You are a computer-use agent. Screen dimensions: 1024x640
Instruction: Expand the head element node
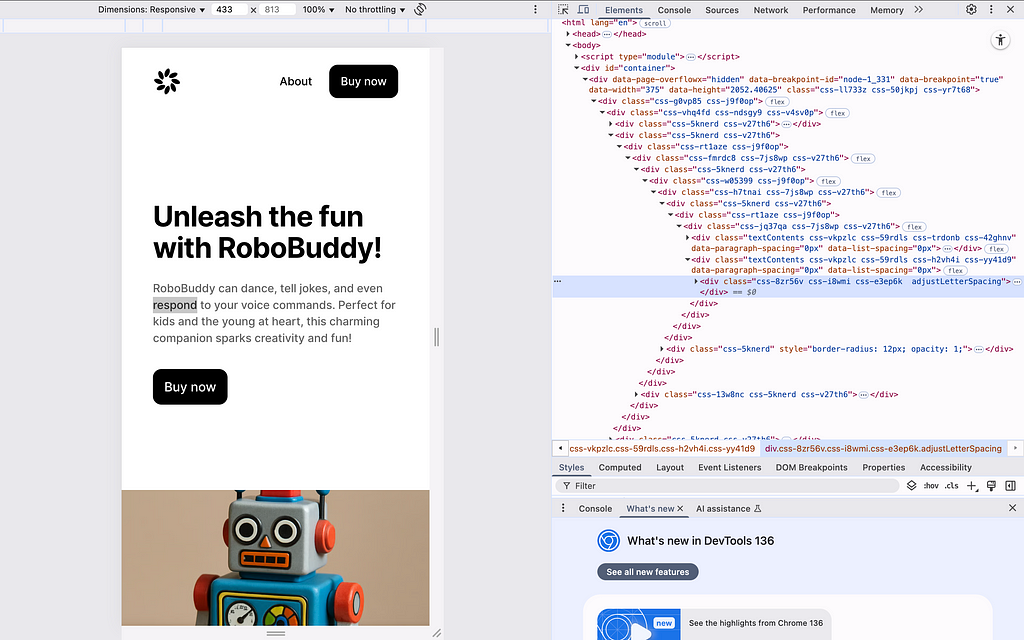click(x=568, y=34)
